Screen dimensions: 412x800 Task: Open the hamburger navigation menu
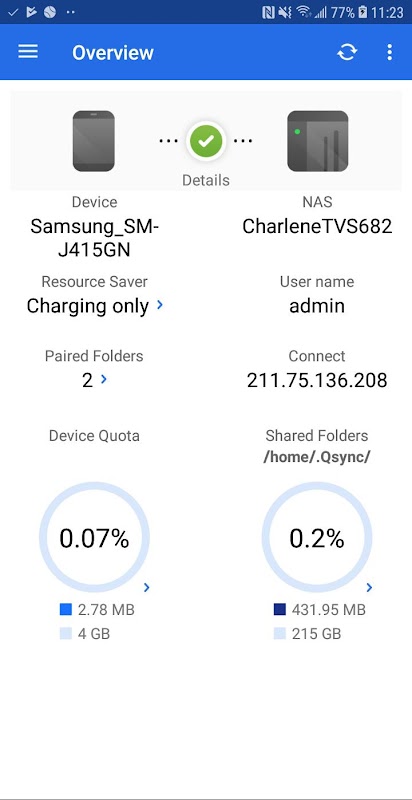(28, 52)
